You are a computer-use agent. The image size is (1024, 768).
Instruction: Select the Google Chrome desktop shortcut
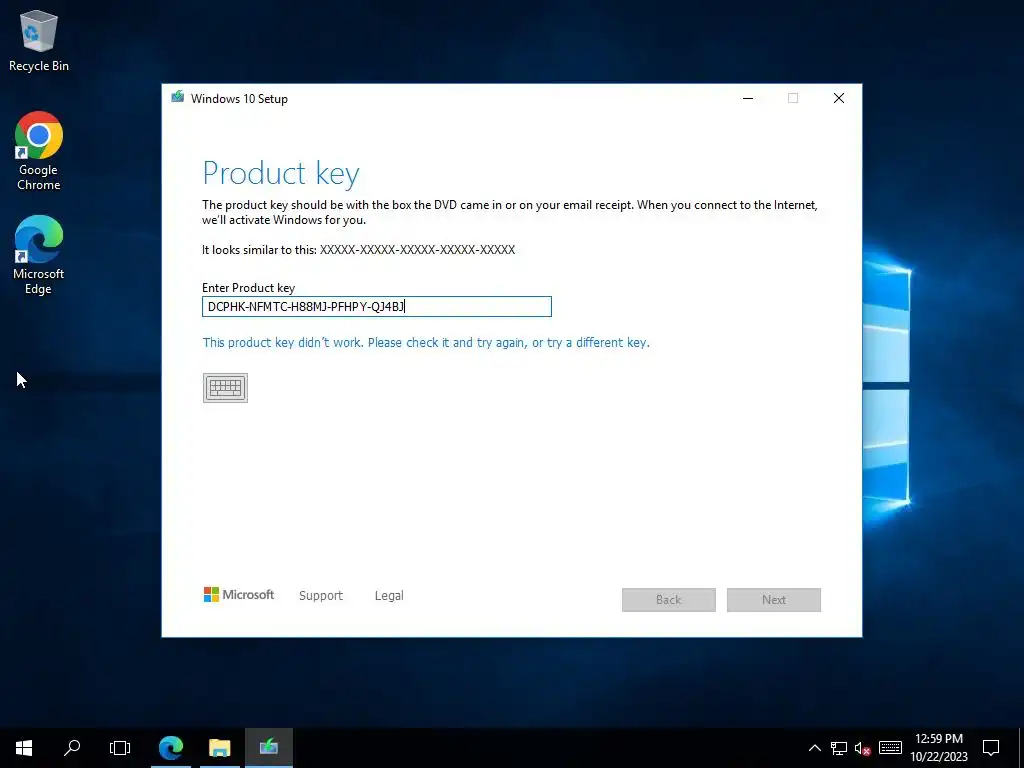[x=39, y=151]
